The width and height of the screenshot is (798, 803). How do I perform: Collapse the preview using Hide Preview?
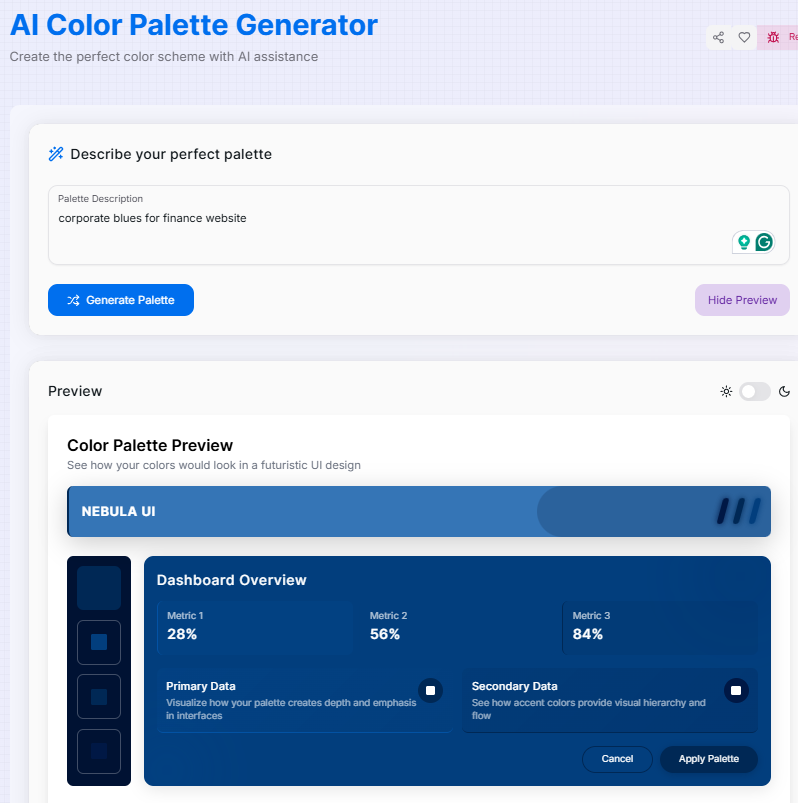[742, 300]
